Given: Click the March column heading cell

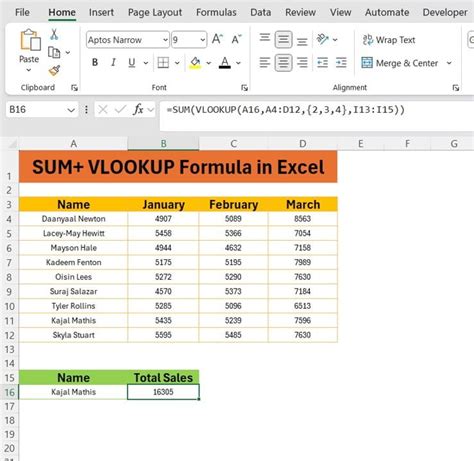Looking at the screenshot, I should coord(303,204).
